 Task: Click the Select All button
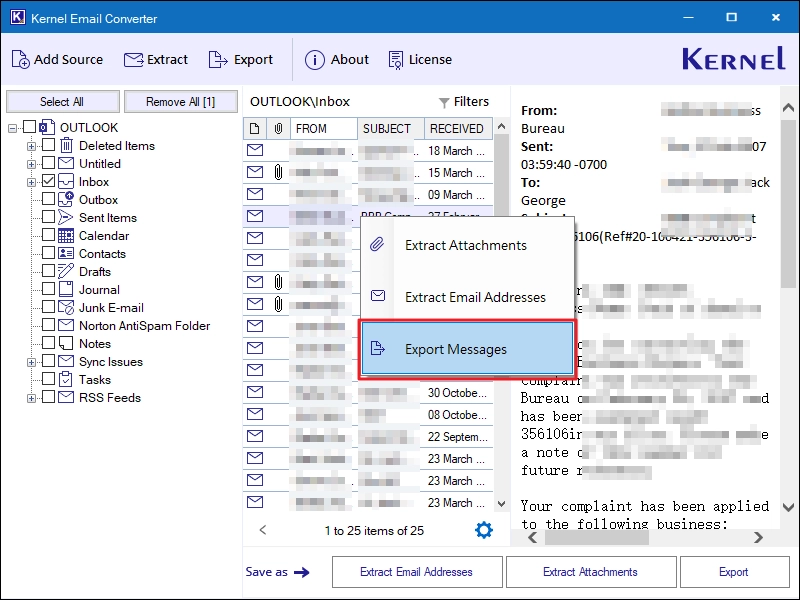pyautogui.click(x=63, y=102)
